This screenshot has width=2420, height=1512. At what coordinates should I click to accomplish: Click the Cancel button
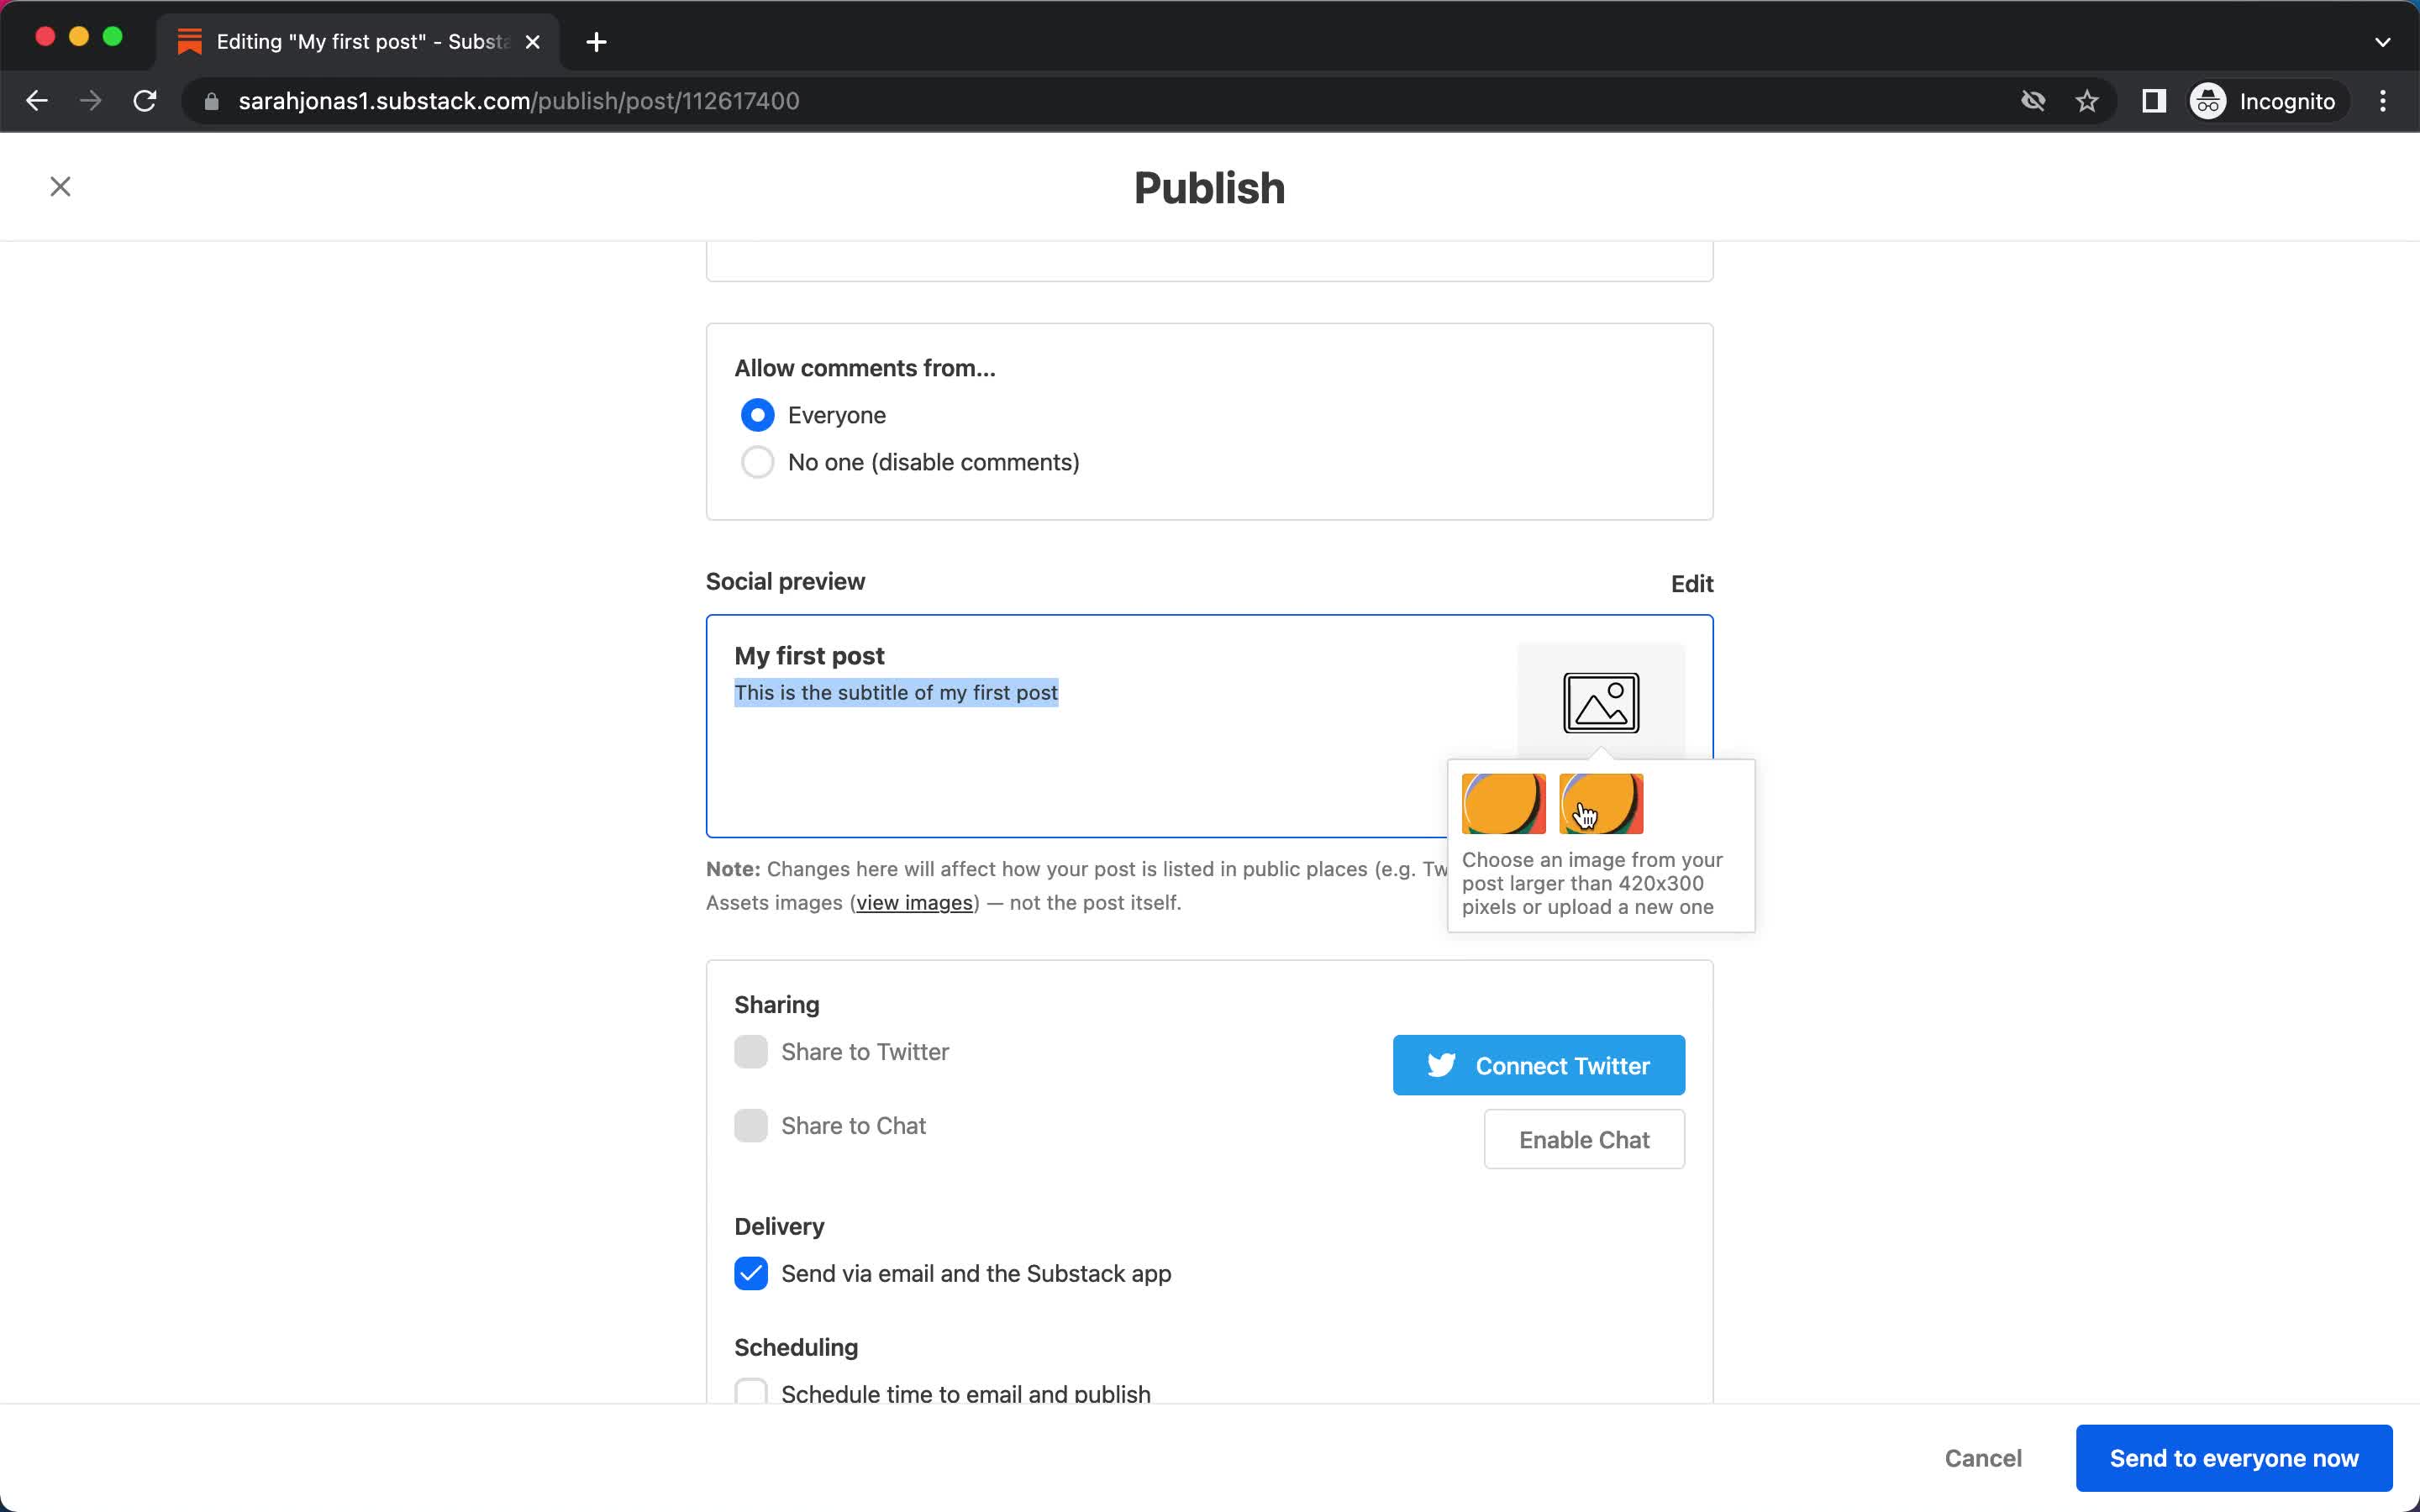click(1985, 1458)
